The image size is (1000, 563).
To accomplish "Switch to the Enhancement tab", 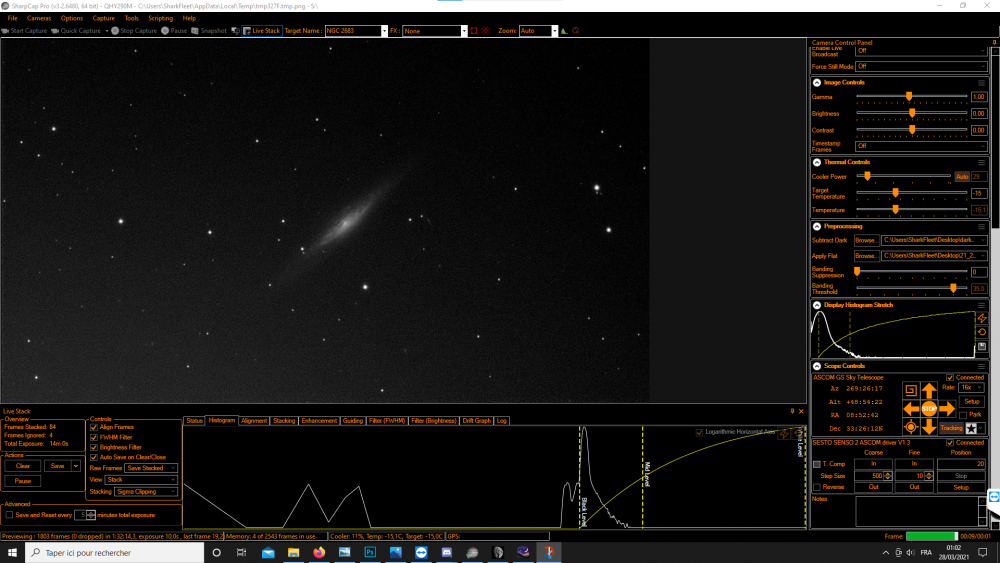I will [x=319, y=421].
